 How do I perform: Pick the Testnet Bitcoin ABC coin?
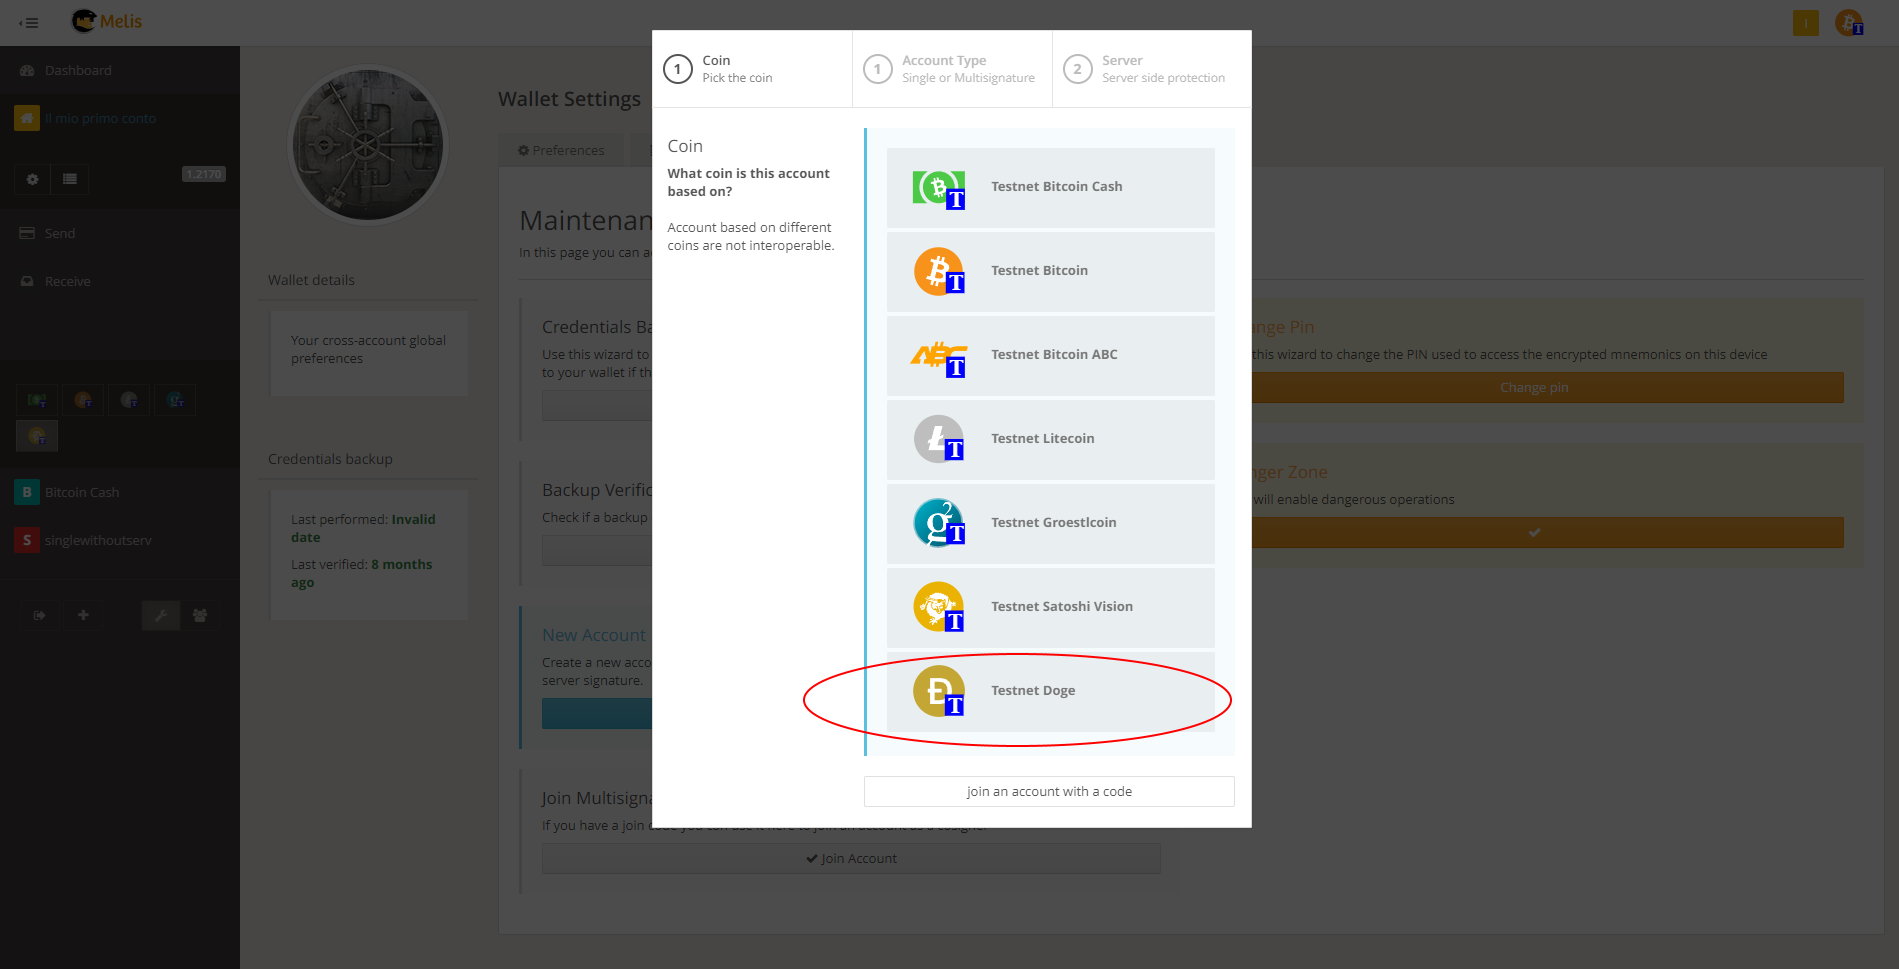[x=1050, y=356]
